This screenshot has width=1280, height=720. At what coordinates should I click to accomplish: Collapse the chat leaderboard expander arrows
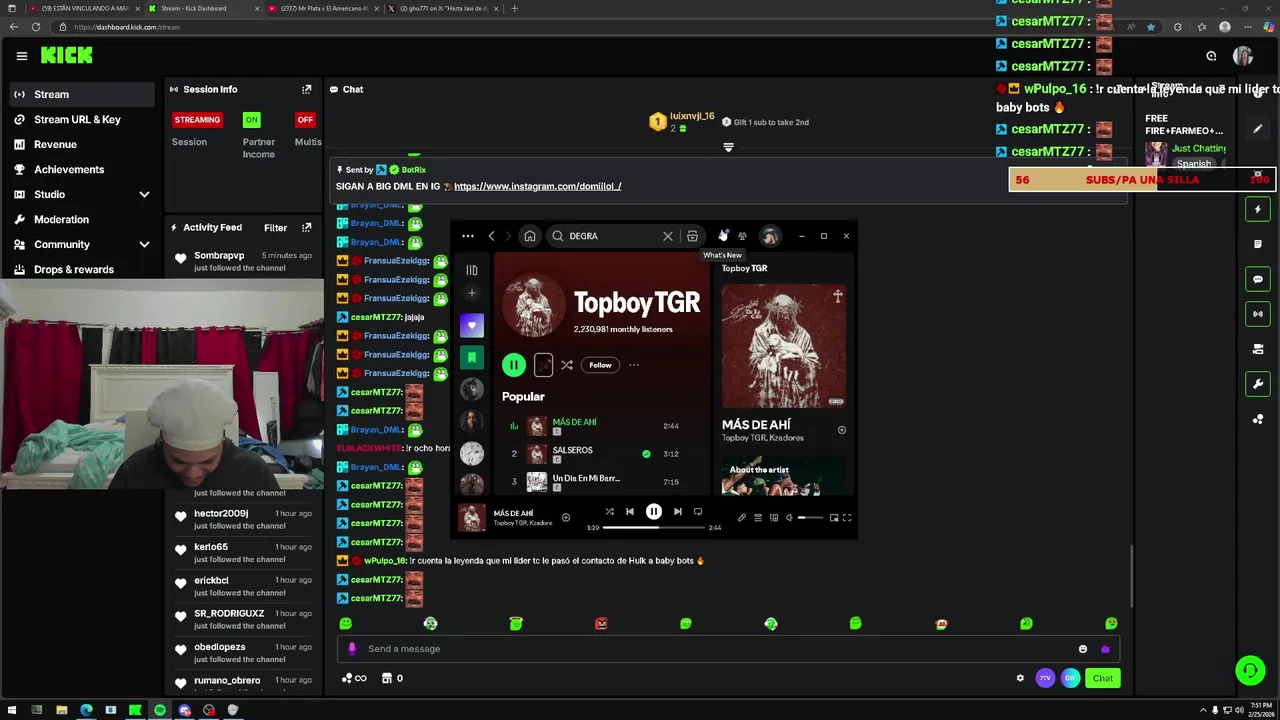click(728, 147)
